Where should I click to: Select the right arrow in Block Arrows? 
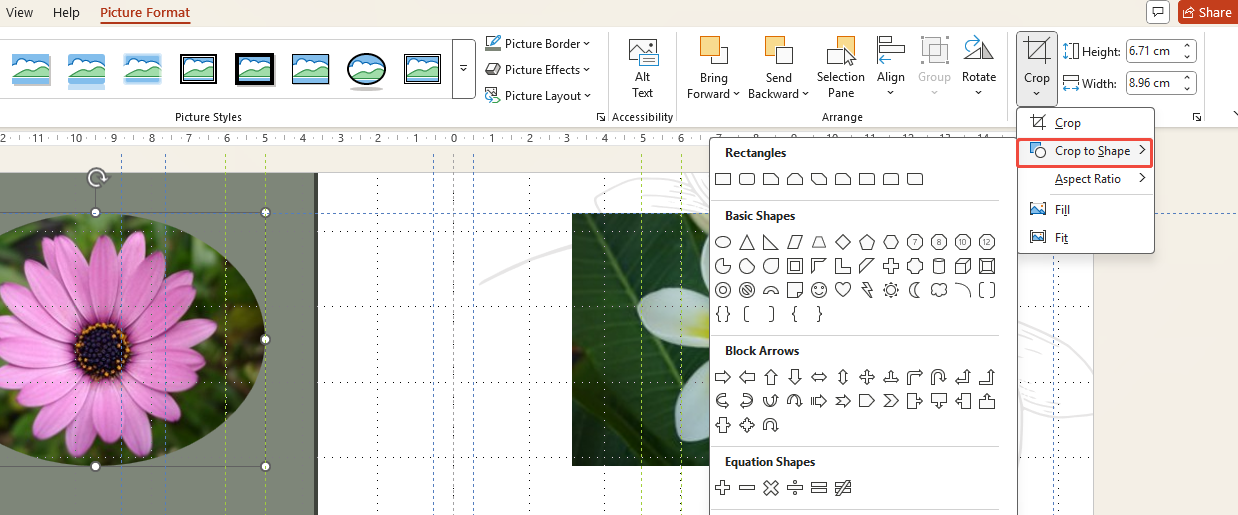(723, 377)
